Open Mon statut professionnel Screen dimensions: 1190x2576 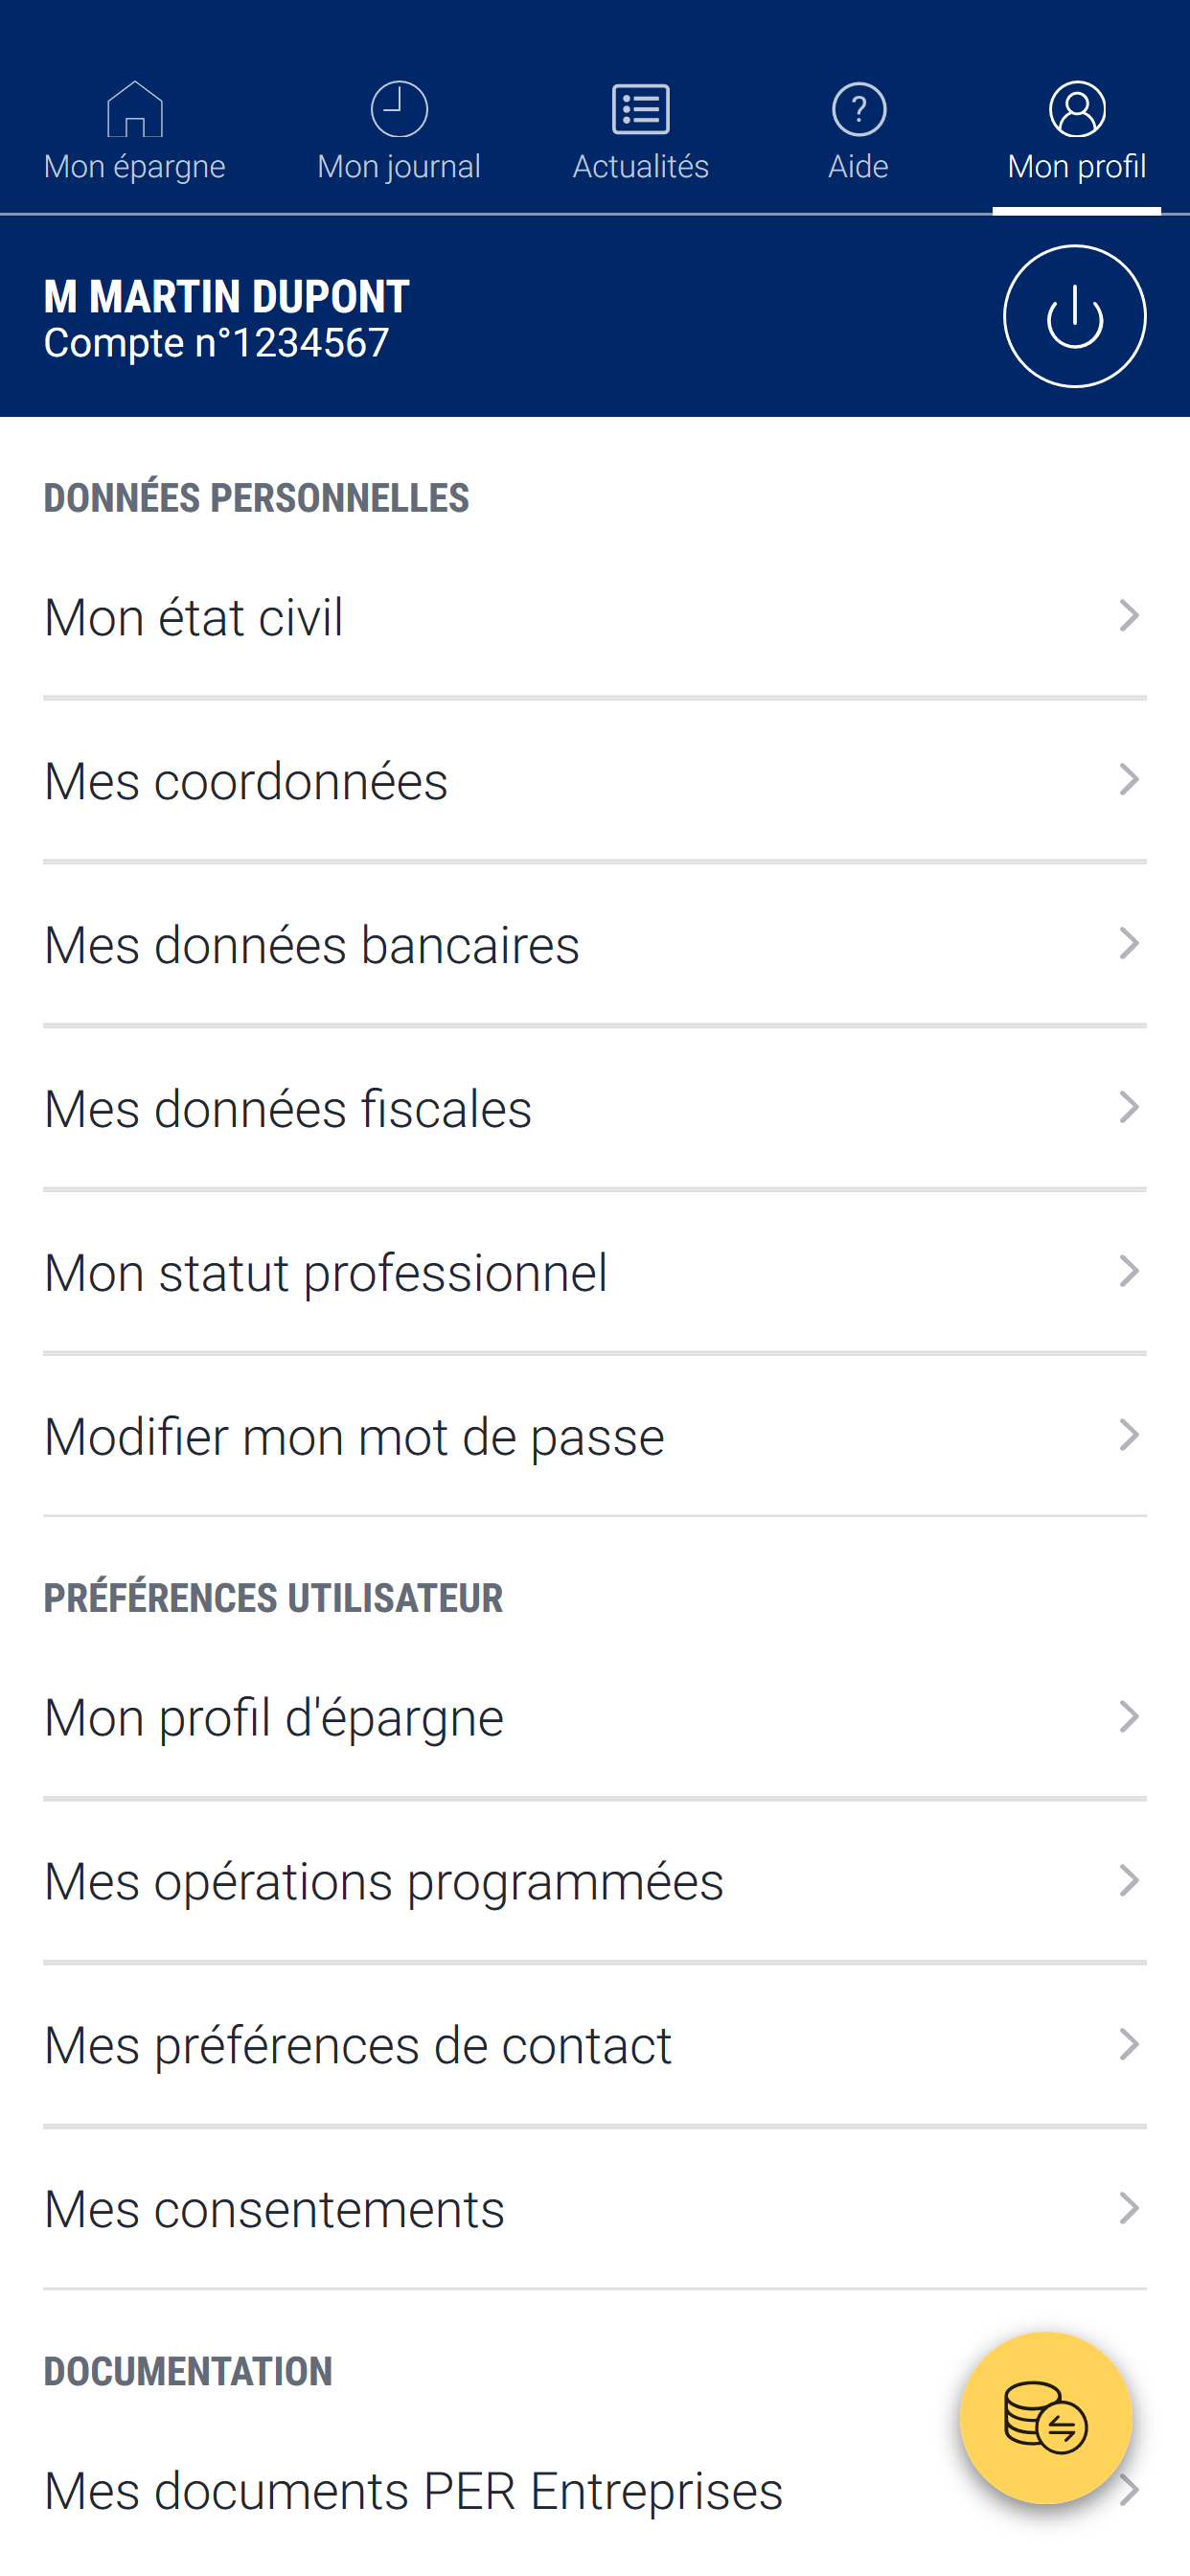(x=594, y=1273)
